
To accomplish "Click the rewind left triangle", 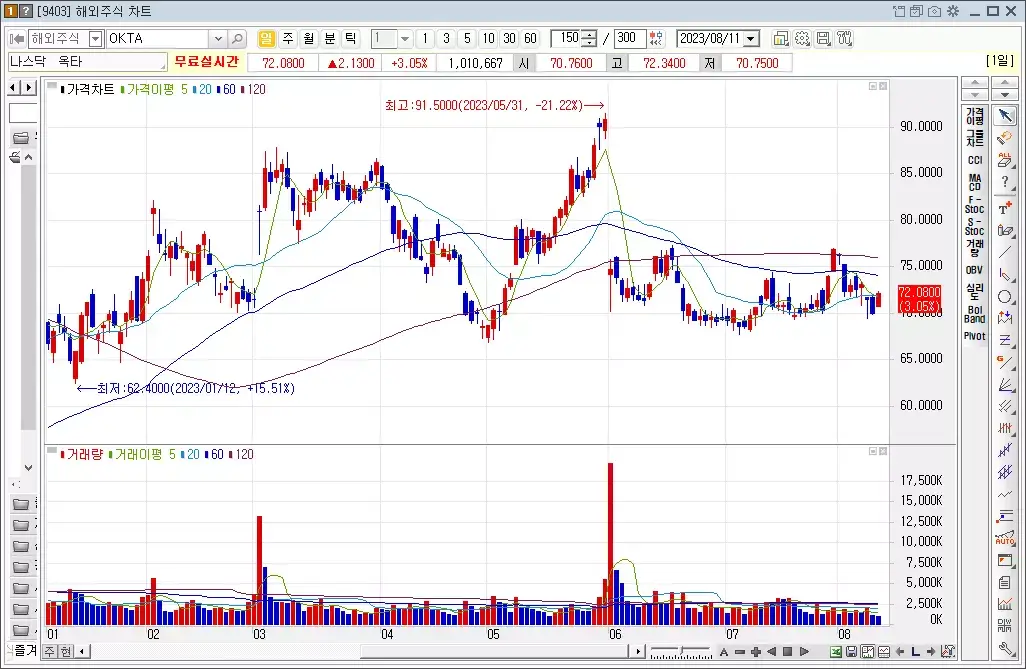I will point(771,651).
